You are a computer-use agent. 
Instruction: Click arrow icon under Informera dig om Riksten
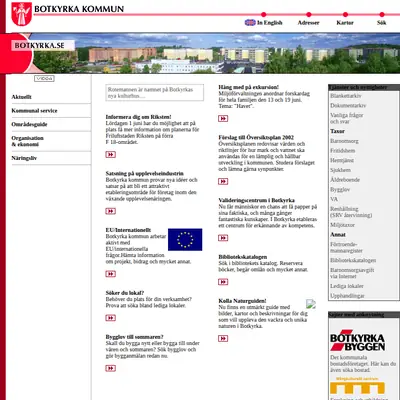pos(111,154)
